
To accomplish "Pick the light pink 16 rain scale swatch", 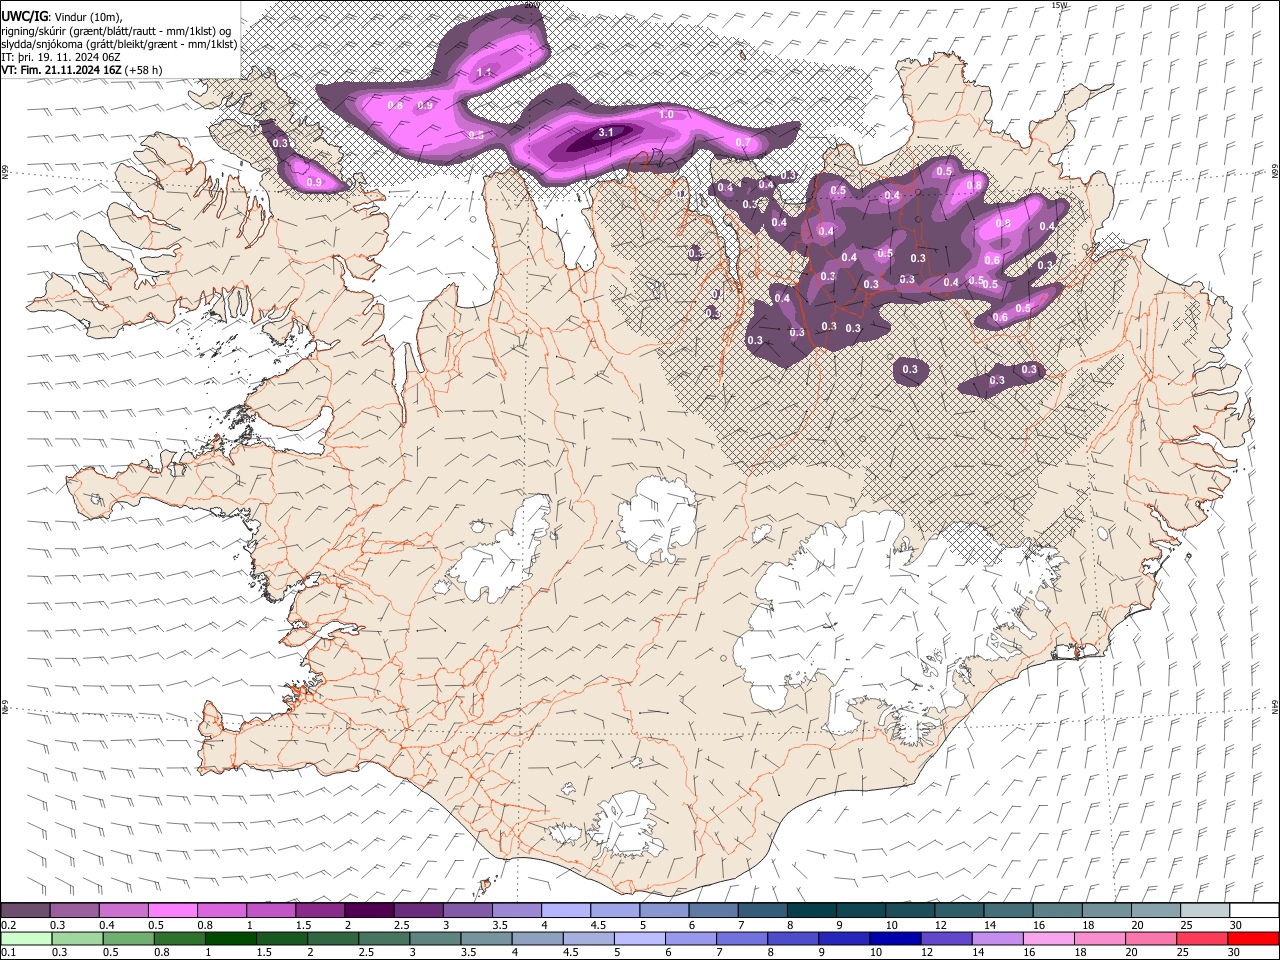I will [1047, 938].
